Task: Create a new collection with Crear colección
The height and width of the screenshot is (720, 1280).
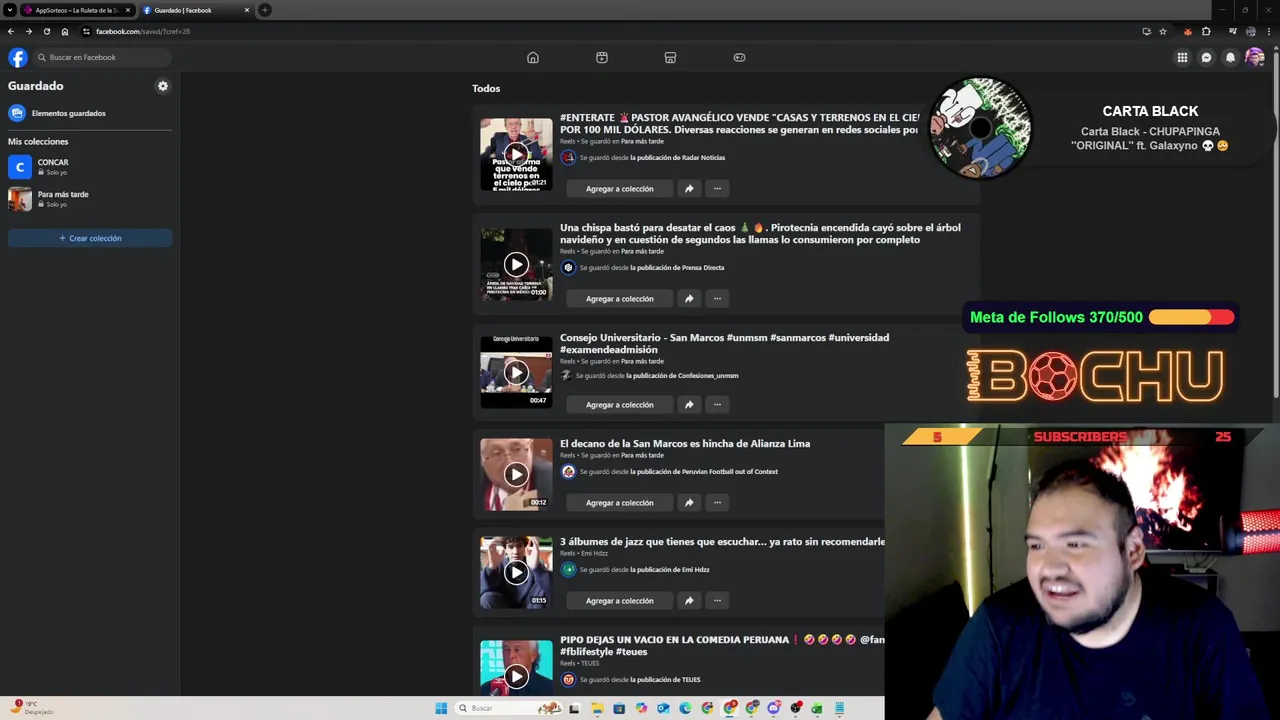Action: pyautogui.click(x=90, y=238)
